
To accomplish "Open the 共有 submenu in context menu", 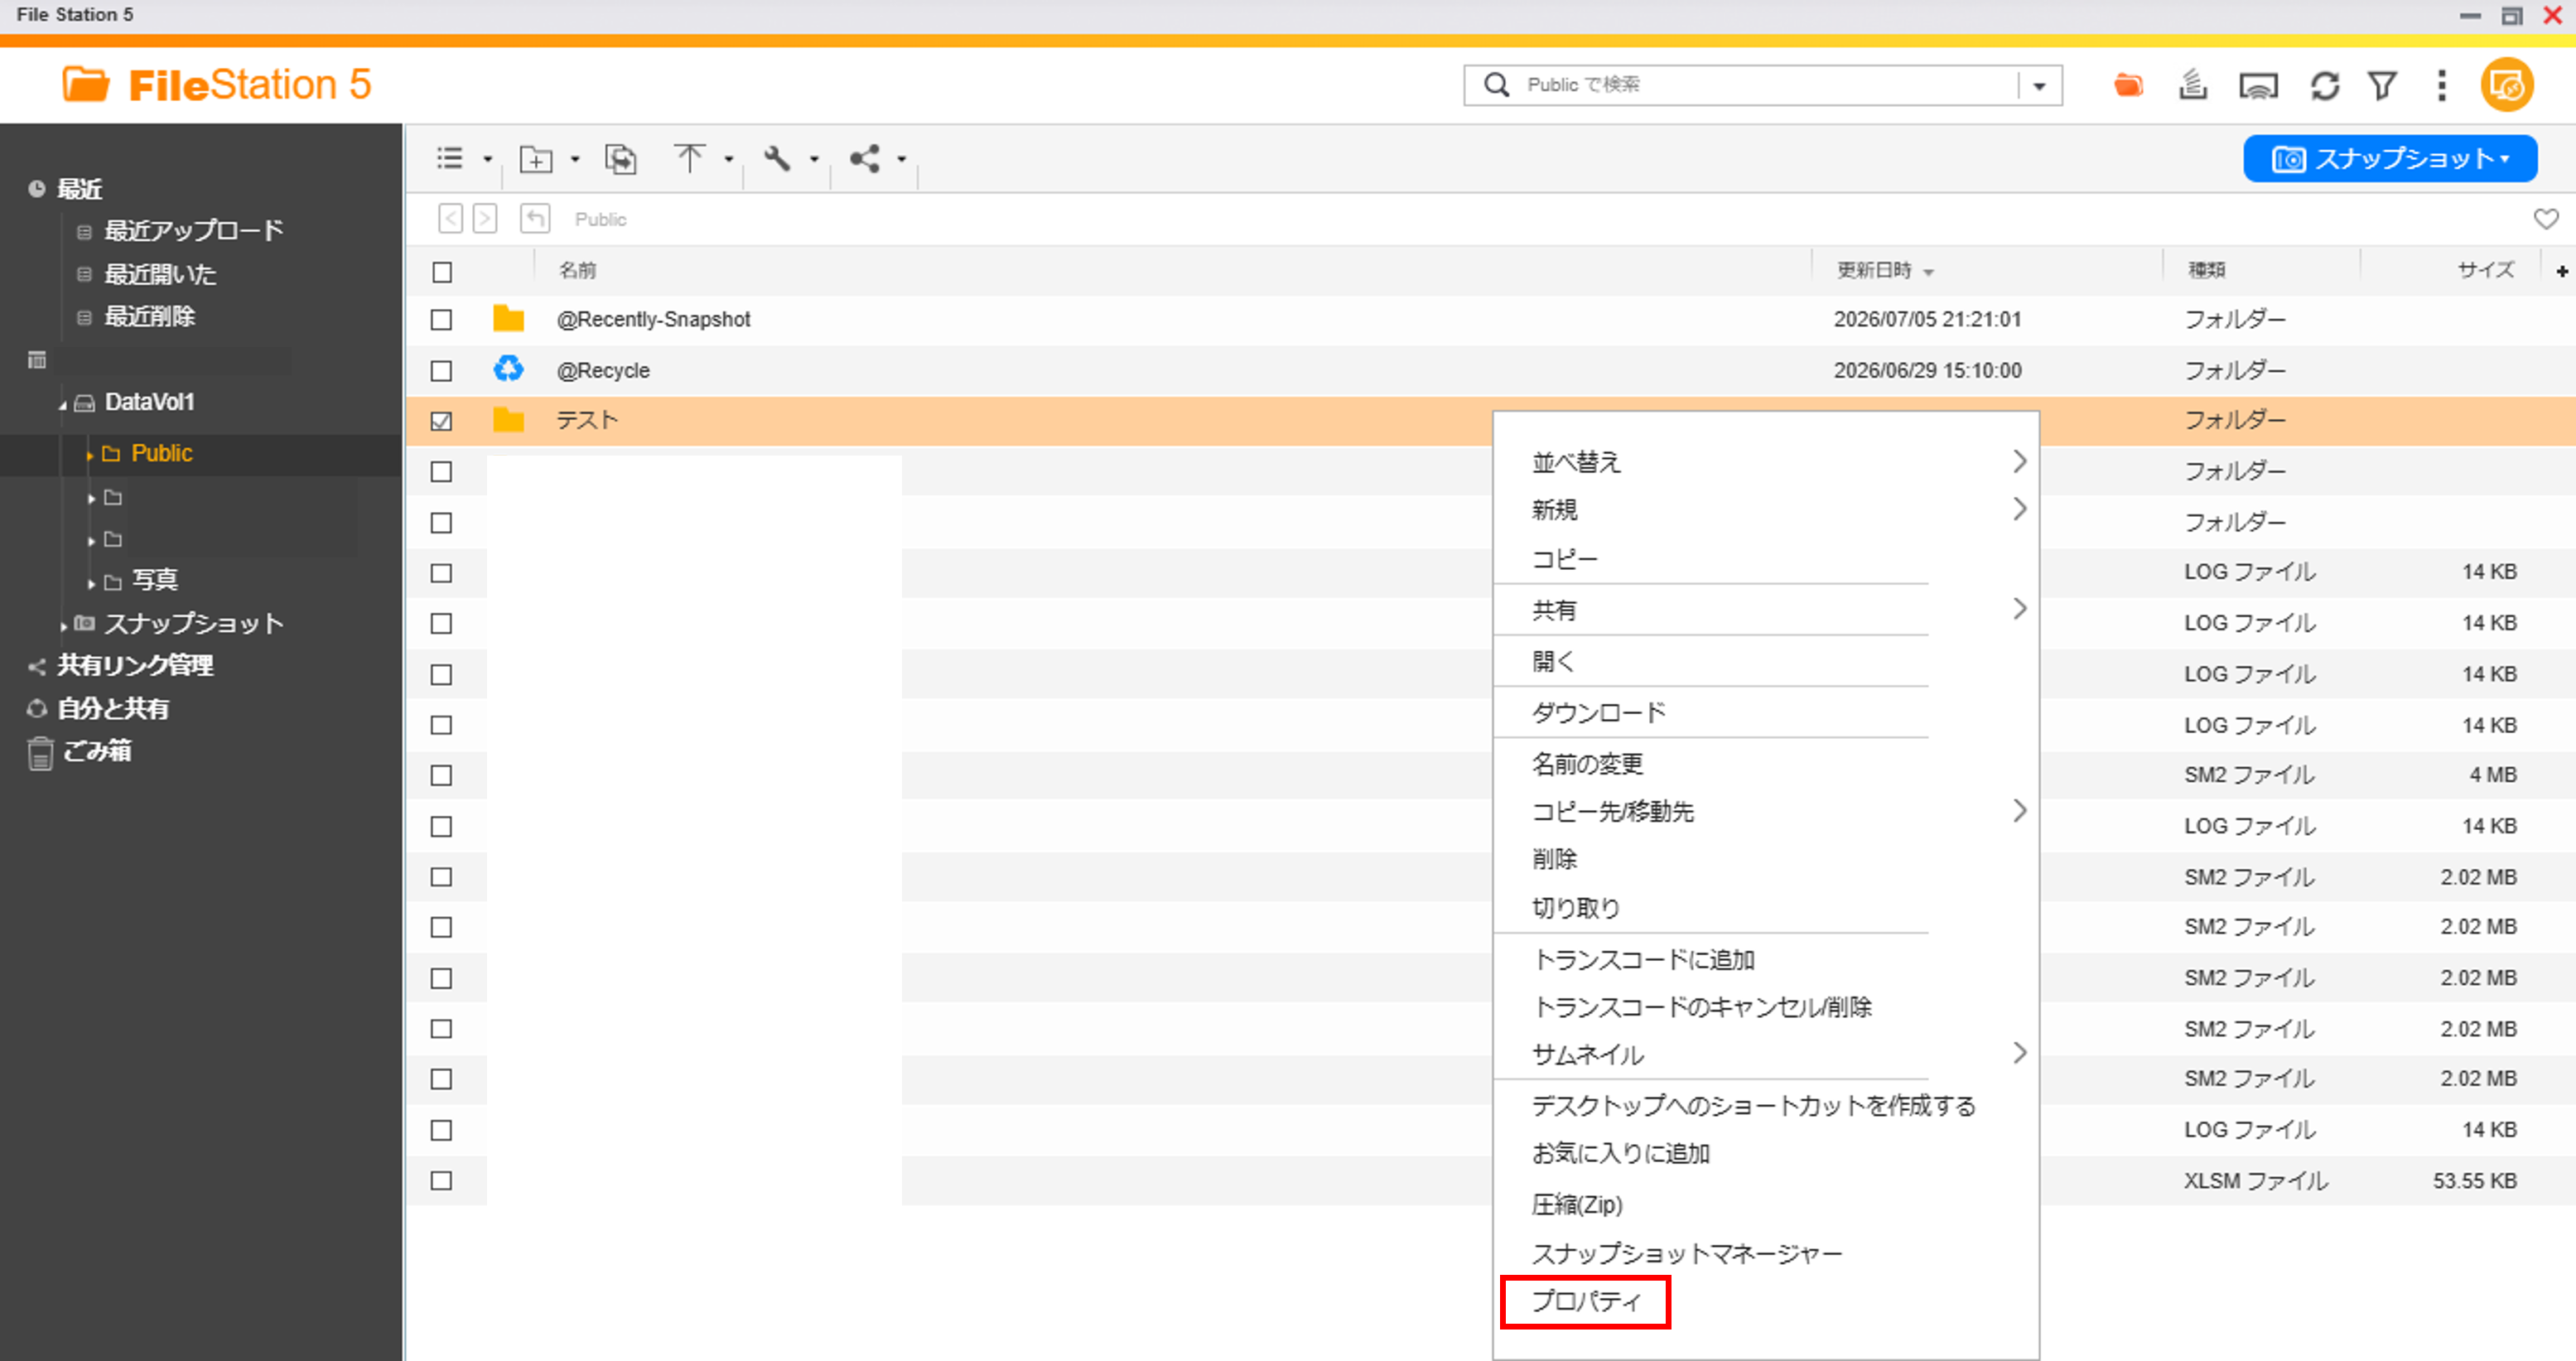I will pos(1554,610).
